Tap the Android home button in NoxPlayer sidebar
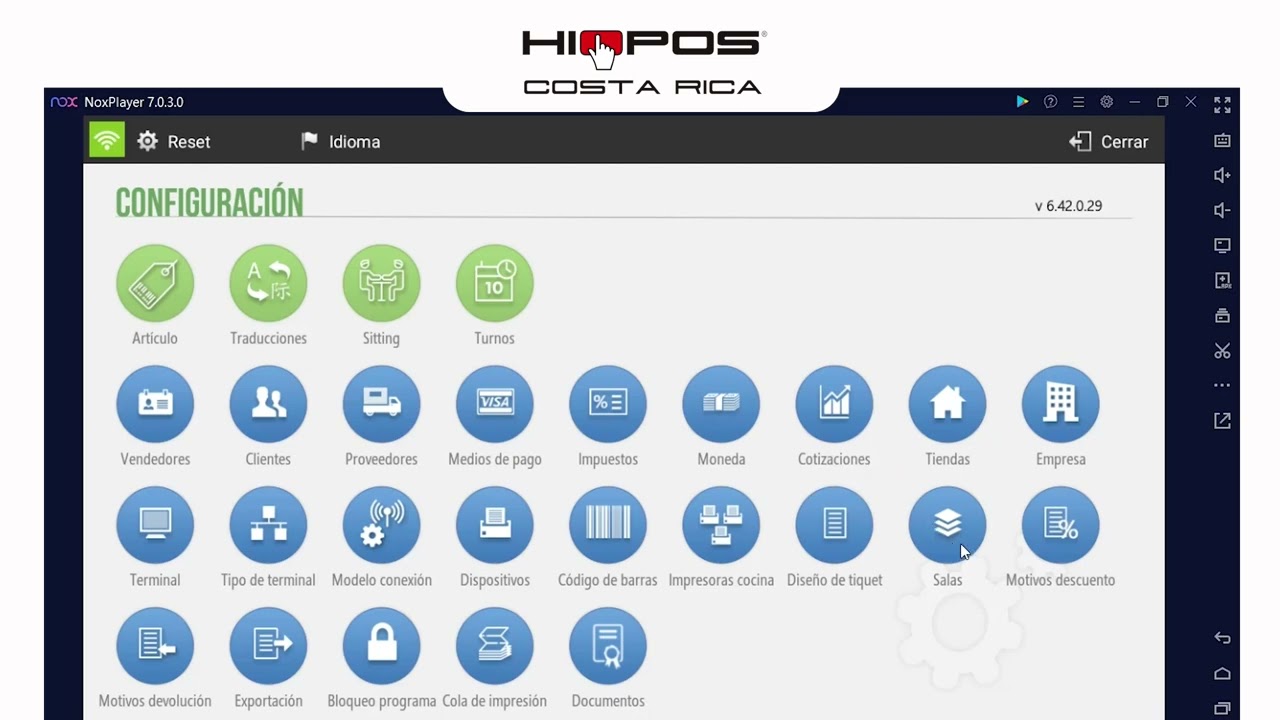Image resolution: width=1280 pixels, height=720 pixels. tap(1222, 674)
